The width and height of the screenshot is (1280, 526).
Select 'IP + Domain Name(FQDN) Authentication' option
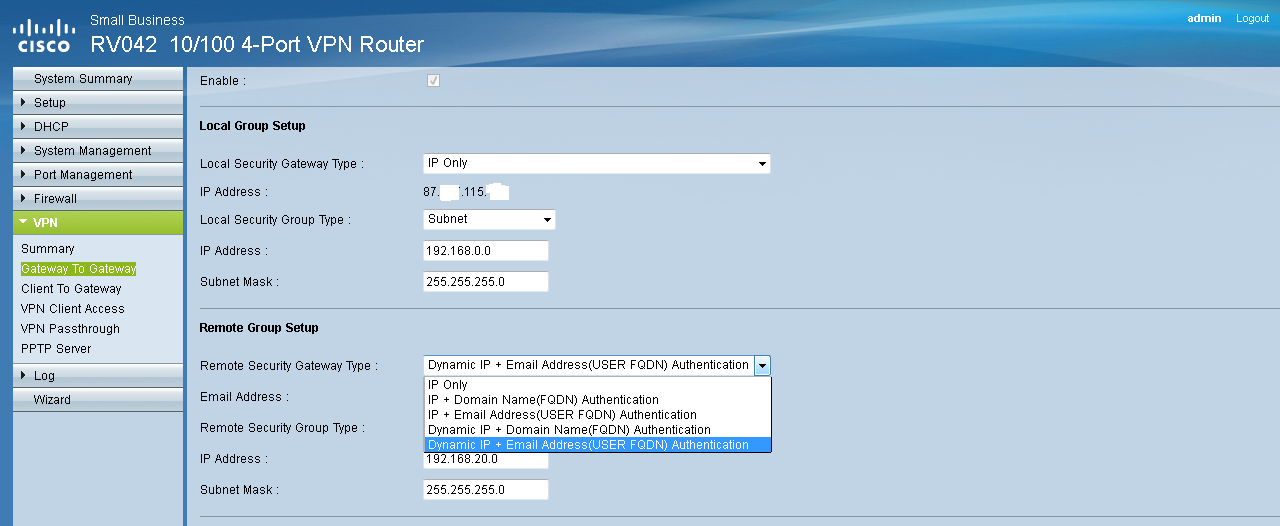coord(598,400)
